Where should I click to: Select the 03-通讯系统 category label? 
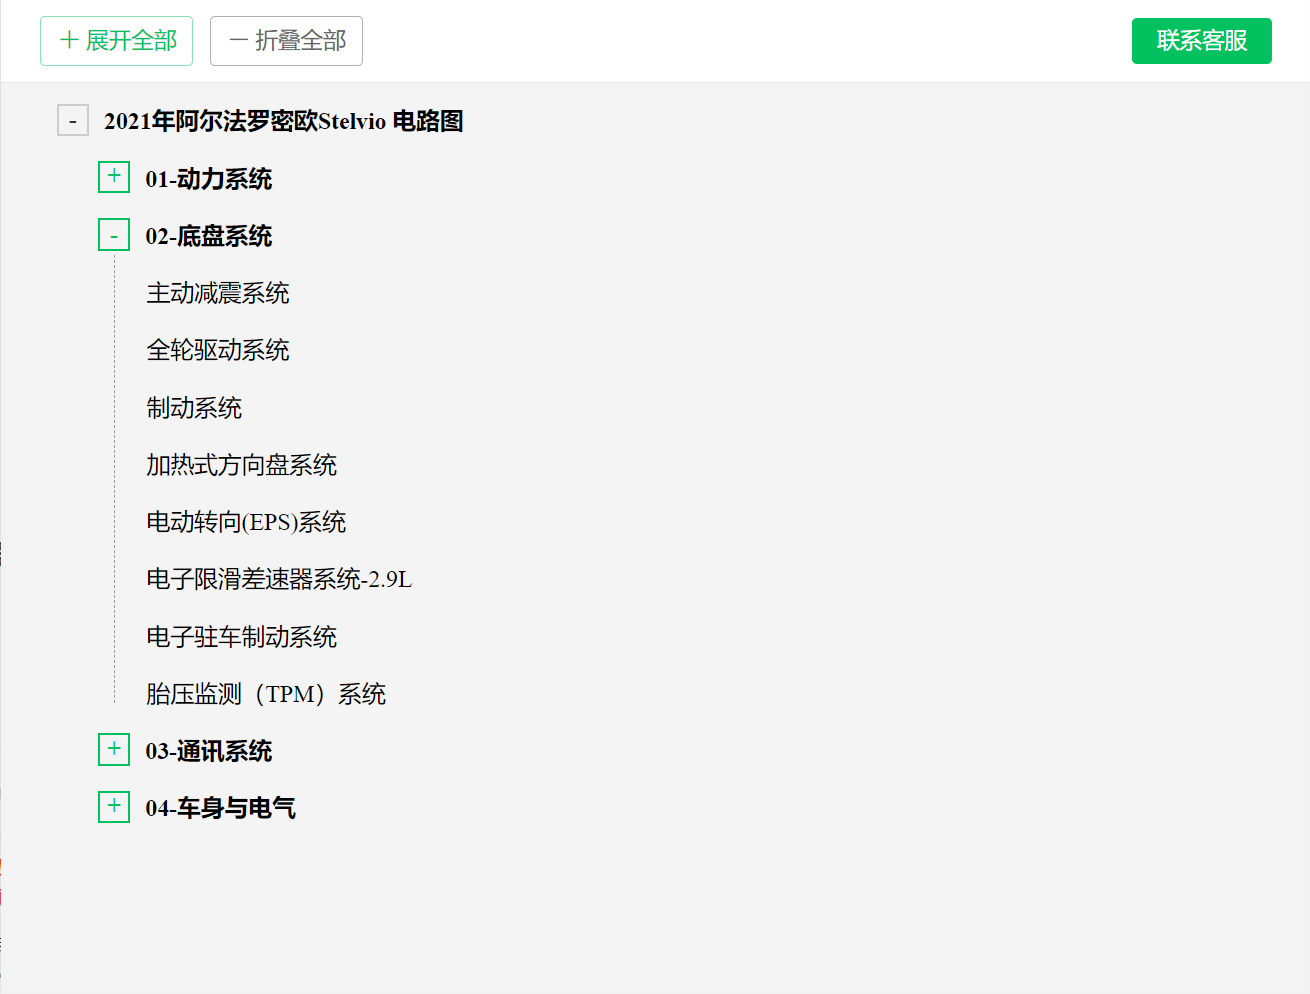tap(209, 751)
